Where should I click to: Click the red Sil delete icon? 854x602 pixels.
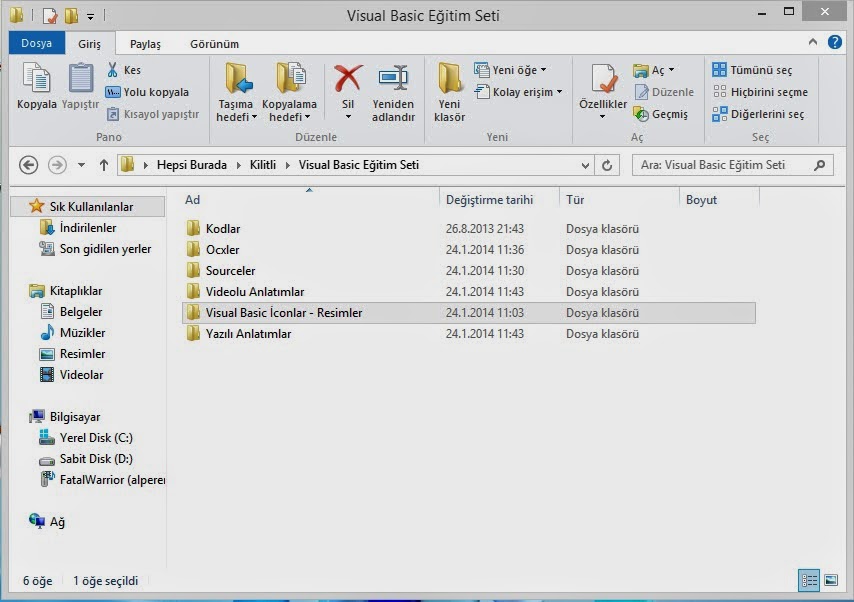[x=348, y=78]
